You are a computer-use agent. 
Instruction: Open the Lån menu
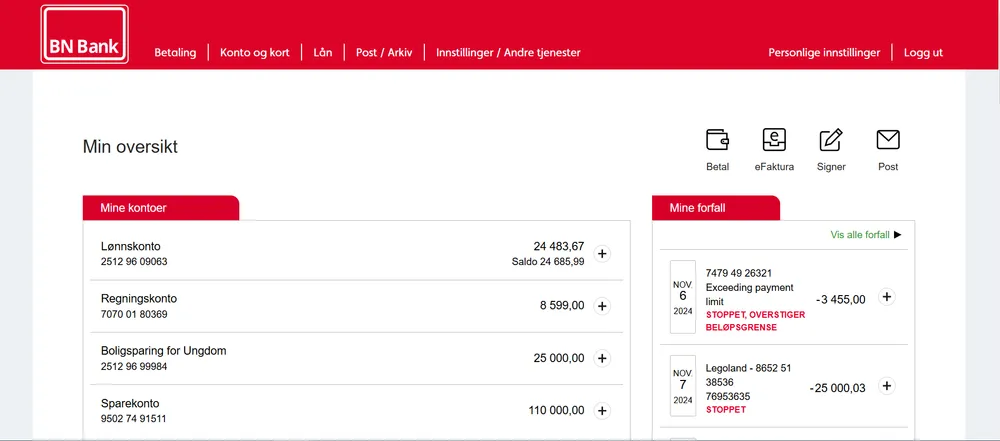click(x=323, y=53)
